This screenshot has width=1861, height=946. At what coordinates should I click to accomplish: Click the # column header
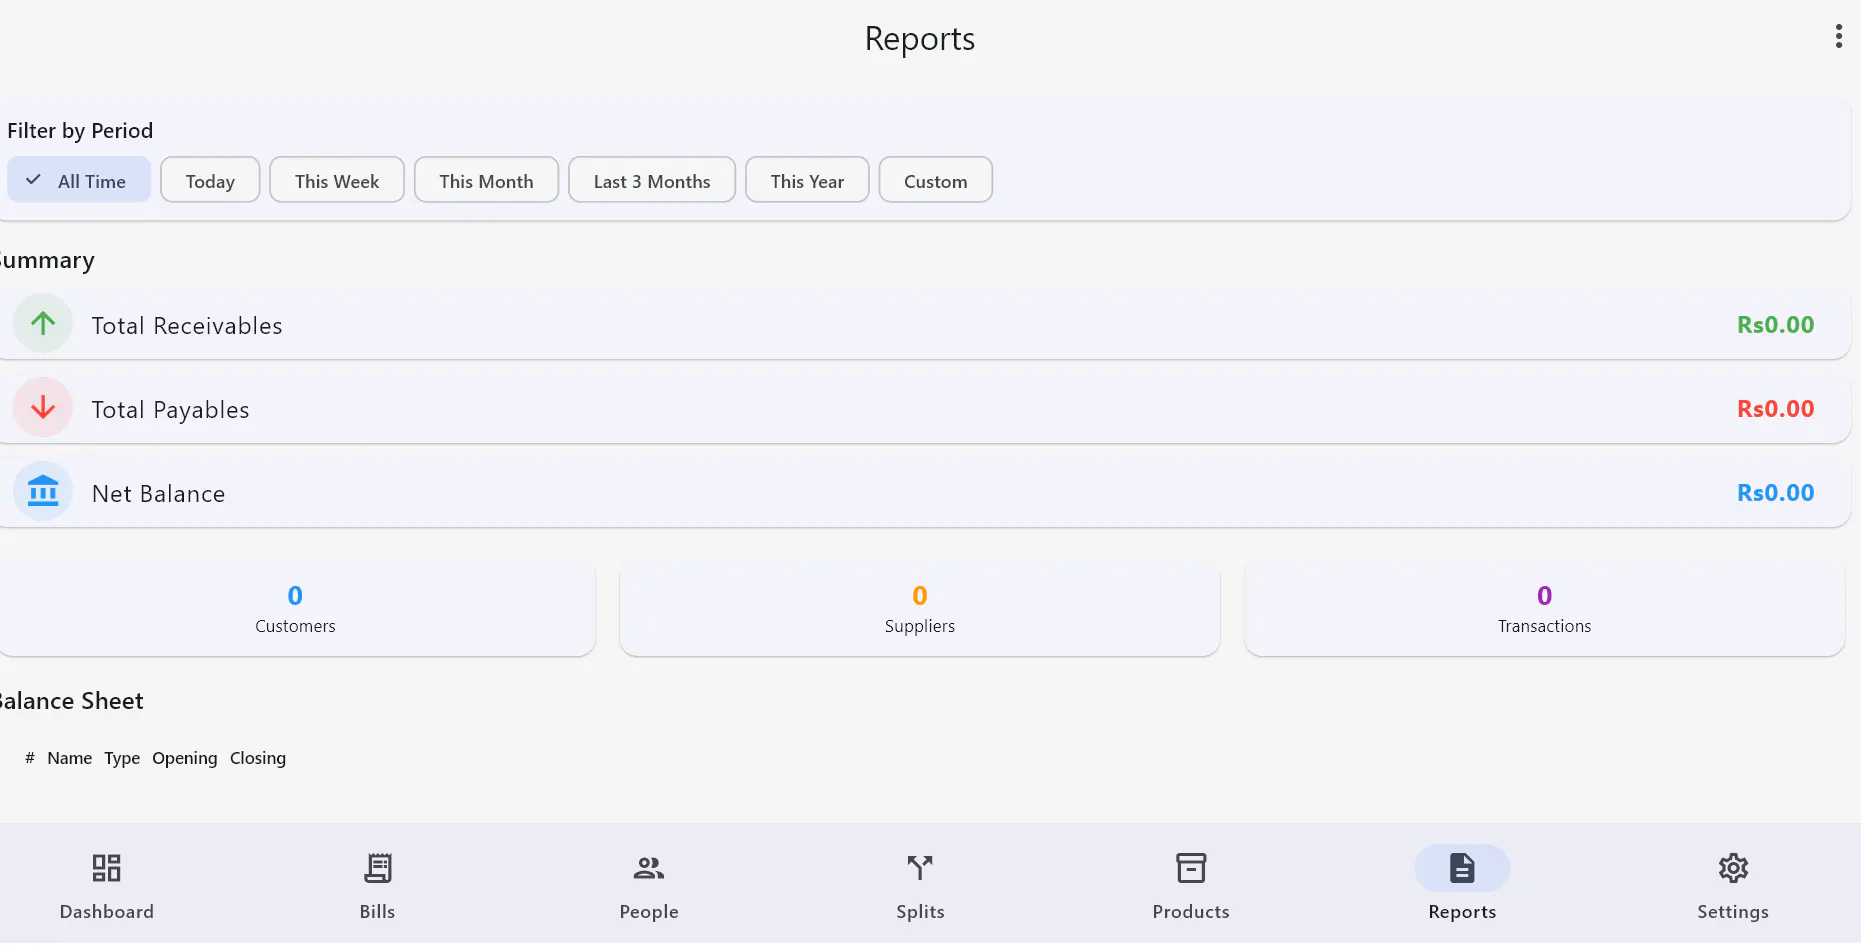tap(30, 758)
